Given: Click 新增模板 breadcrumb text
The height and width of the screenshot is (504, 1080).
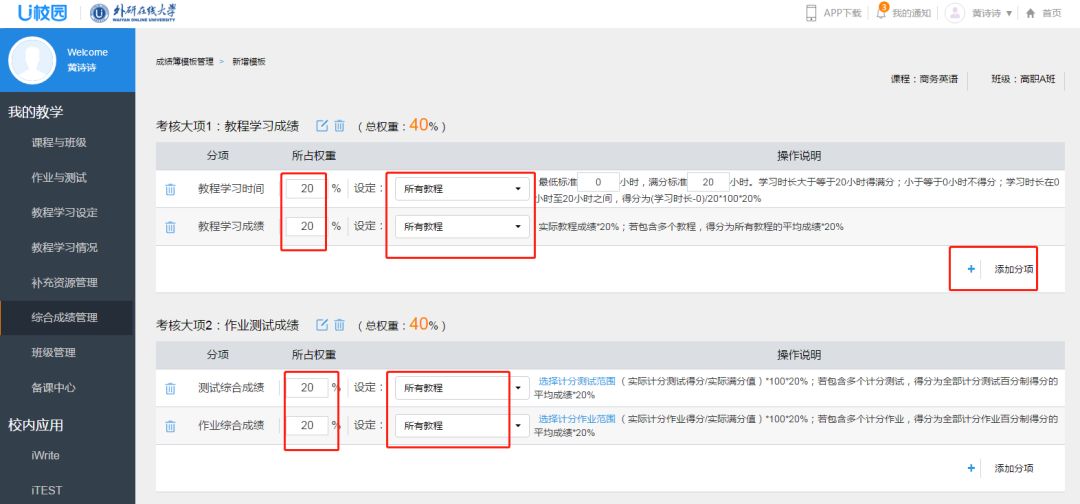Looking at the screenshot, I should [x=249, y=61].
